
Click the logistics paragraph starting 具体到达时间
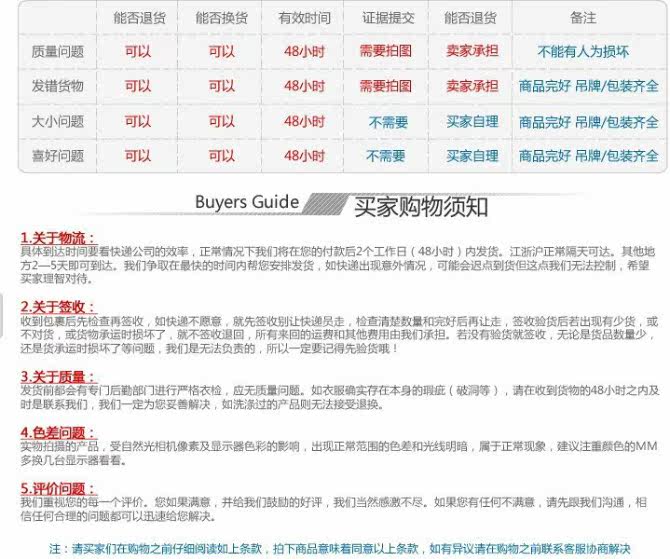(338, 265)
